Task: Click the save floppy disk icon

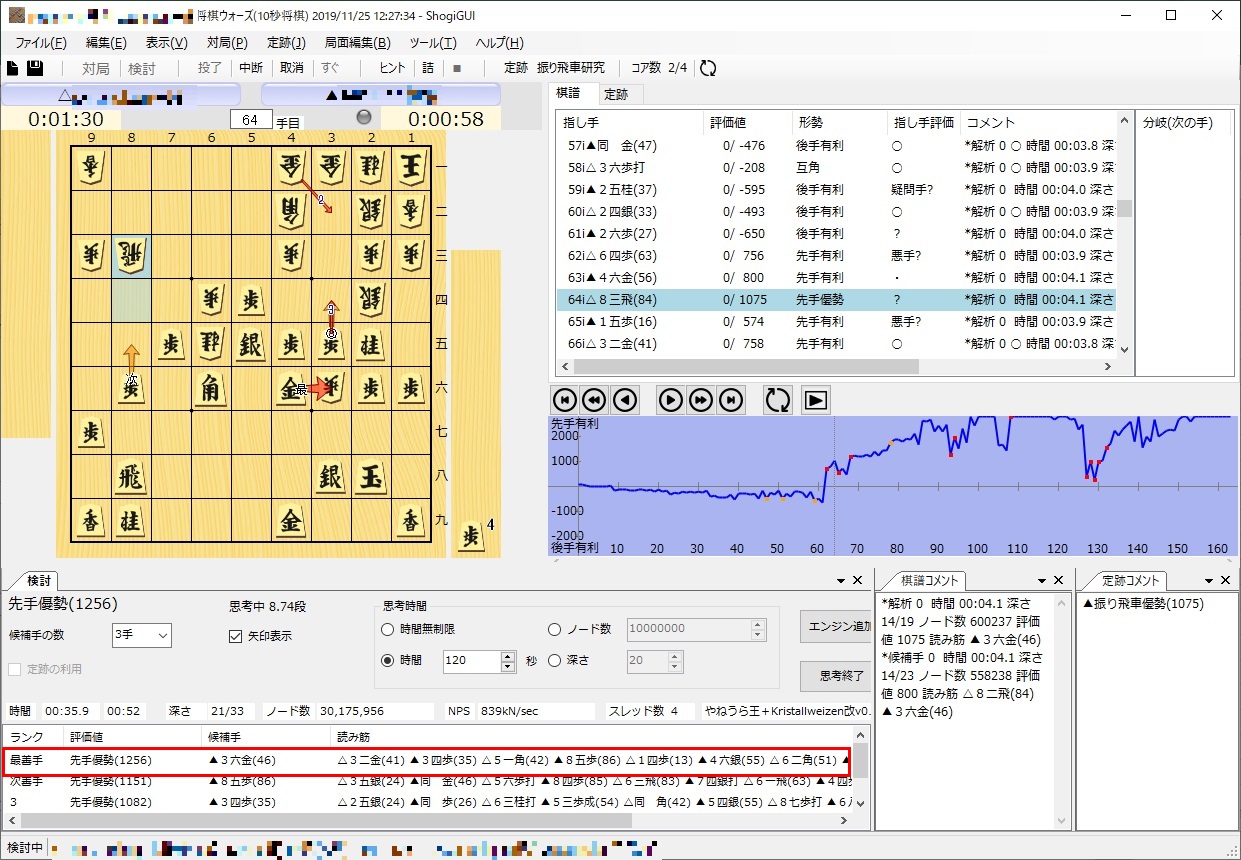Action: 34,68
